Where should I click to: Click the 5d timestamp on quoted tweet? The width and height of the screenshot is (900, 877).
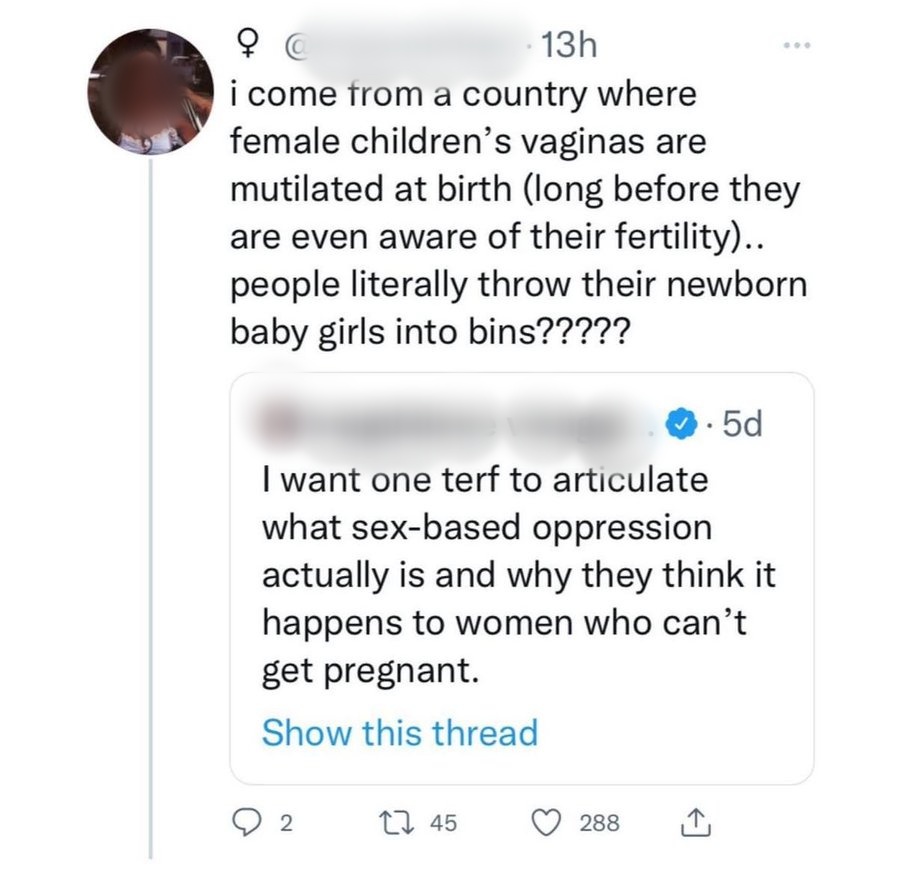click(x=740, y=426)
